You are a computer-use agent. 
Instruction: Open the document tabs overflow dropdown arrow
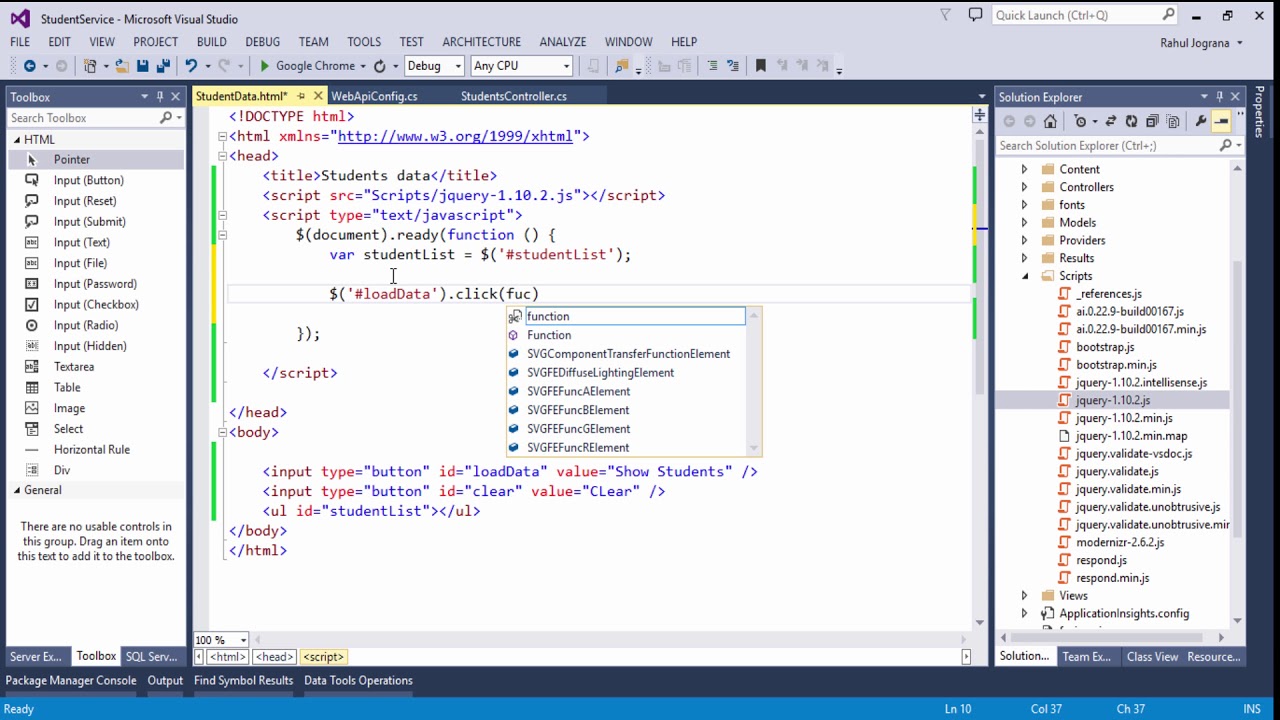(981, 97)
